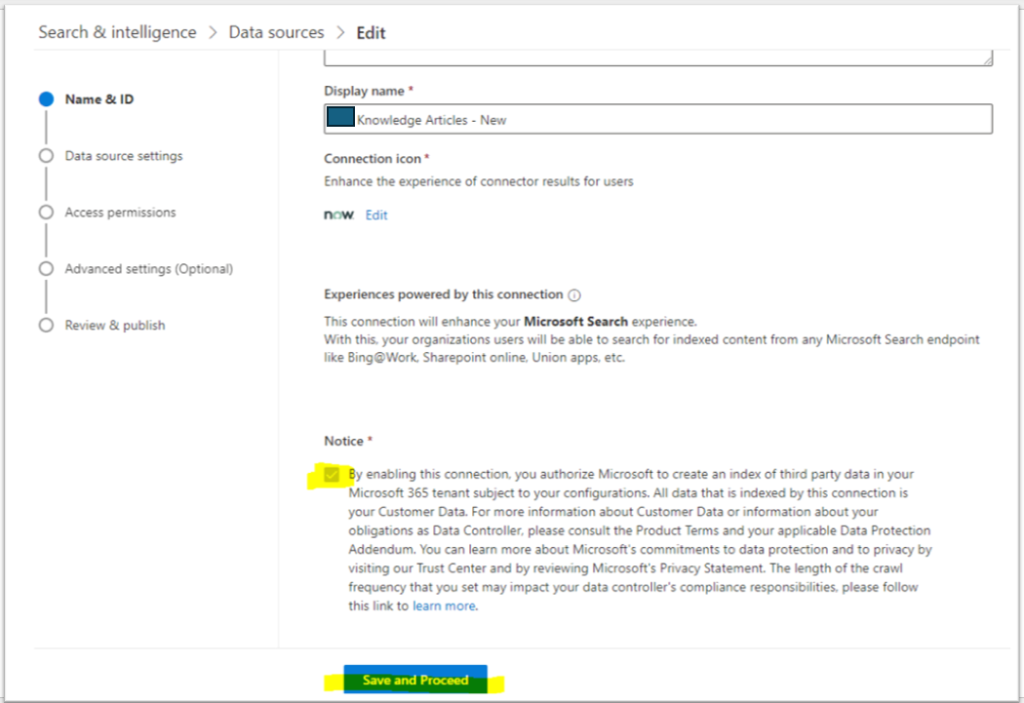Click the ServiceNow "now" connection icon
Viewport: 1024px width, 703px height.
(x=337, y=214)
